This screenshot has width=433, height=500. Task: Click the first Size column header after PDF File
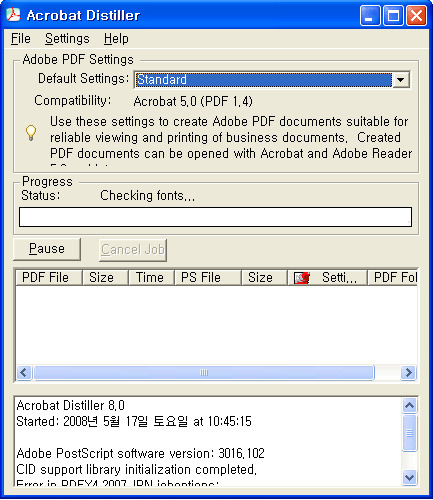point(105,277)
